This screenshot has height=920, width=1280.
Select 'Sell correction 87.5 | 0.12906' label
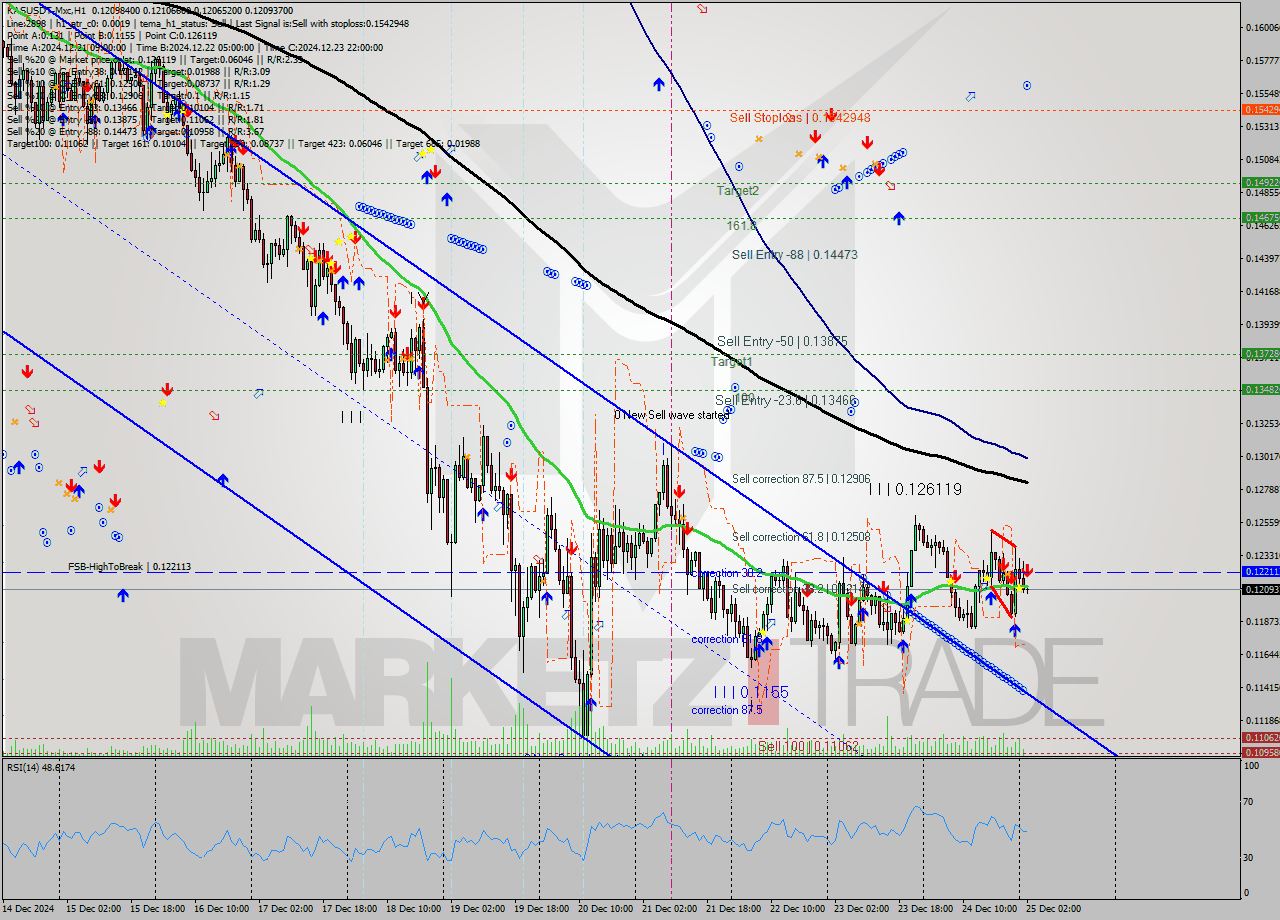click(x=801, y=479)
